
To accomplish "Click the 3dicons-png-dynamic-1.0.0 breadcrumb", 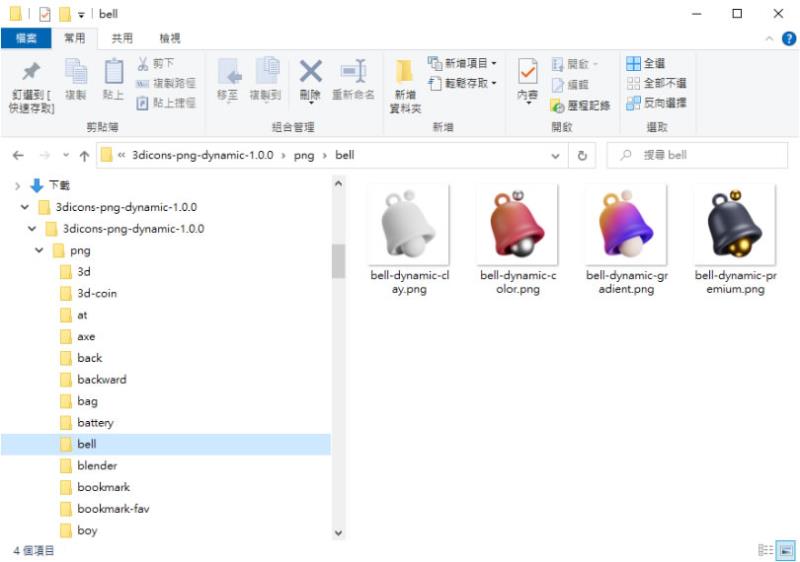I will 203,155.
